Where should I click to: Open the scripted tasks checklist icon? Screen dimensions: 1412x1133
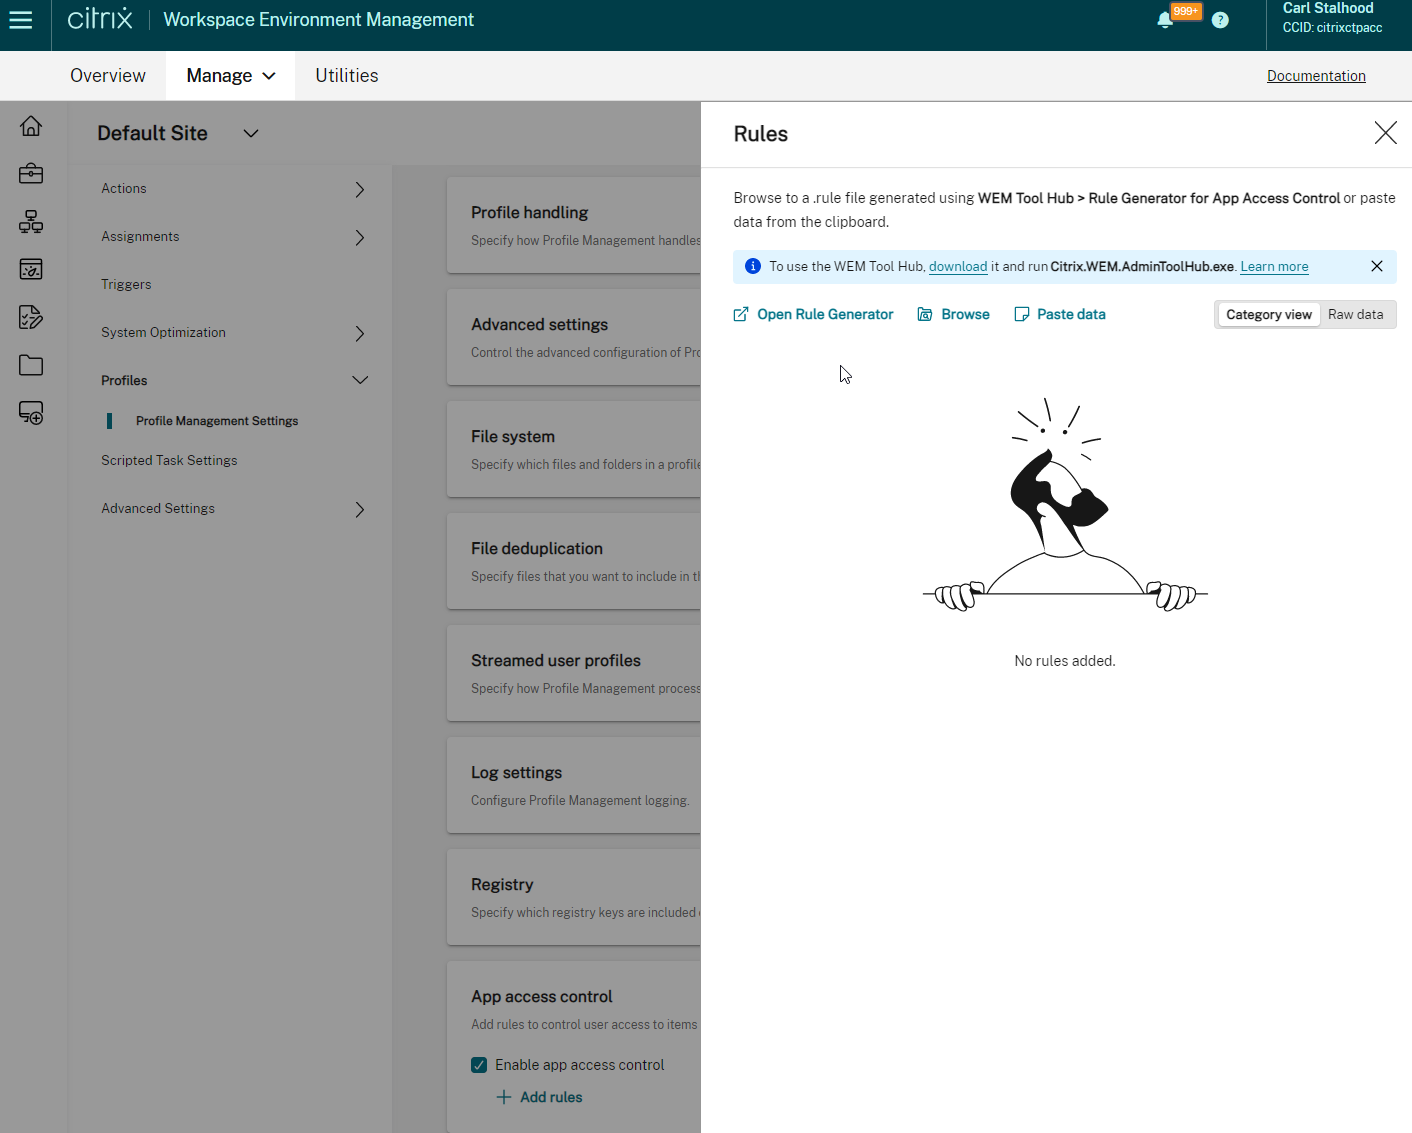click(x=31, y=317)
